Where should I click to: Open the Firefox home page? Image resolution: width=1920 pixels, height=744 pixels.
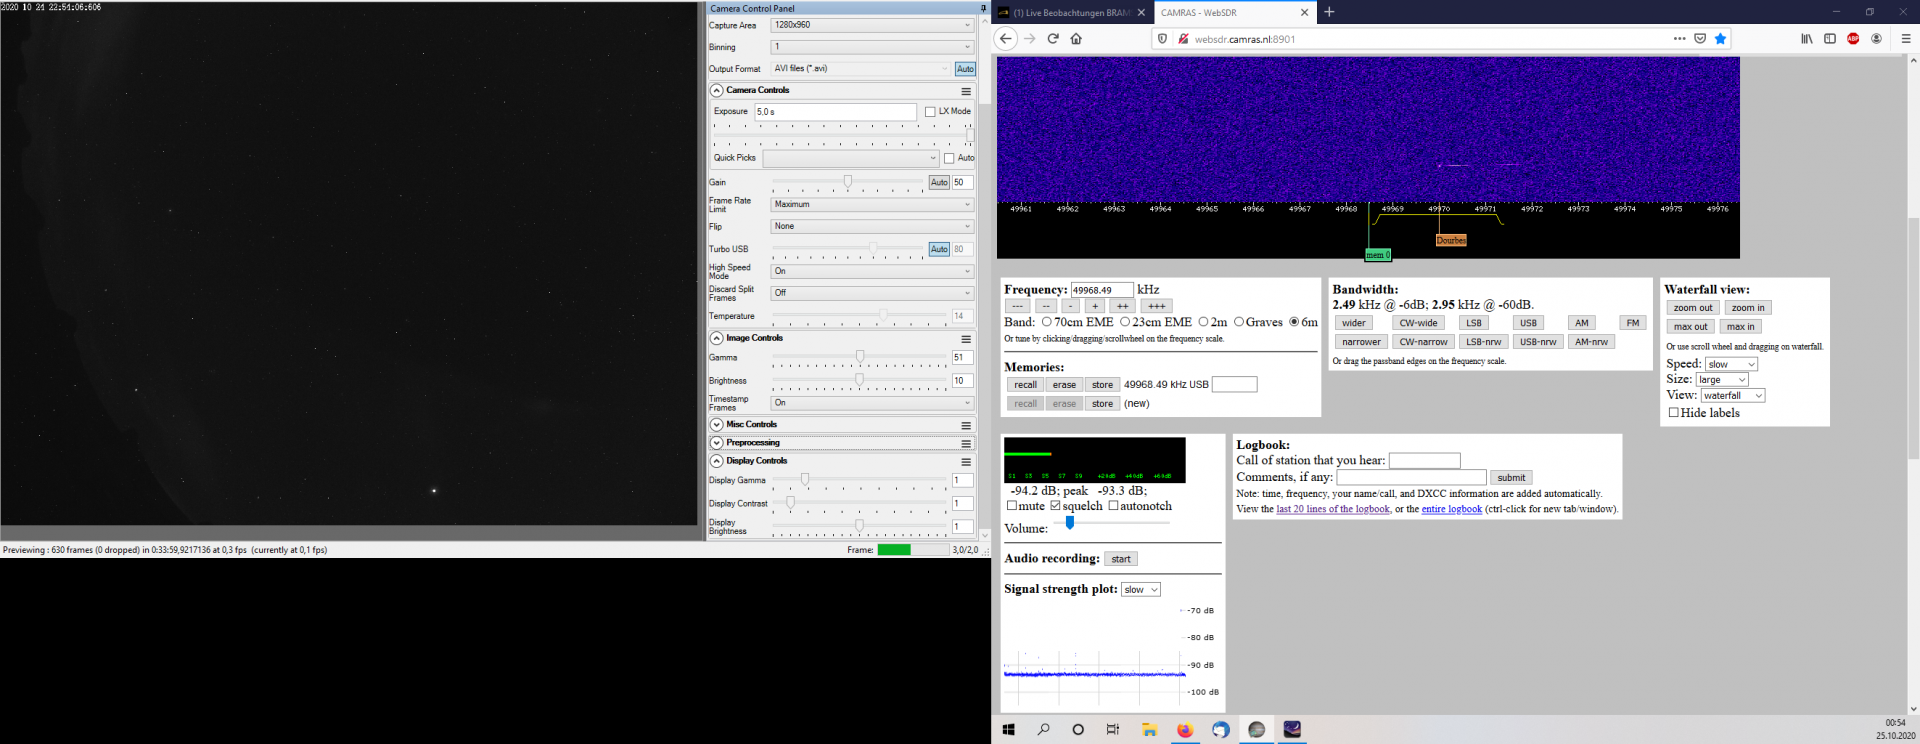[1076, 39]
